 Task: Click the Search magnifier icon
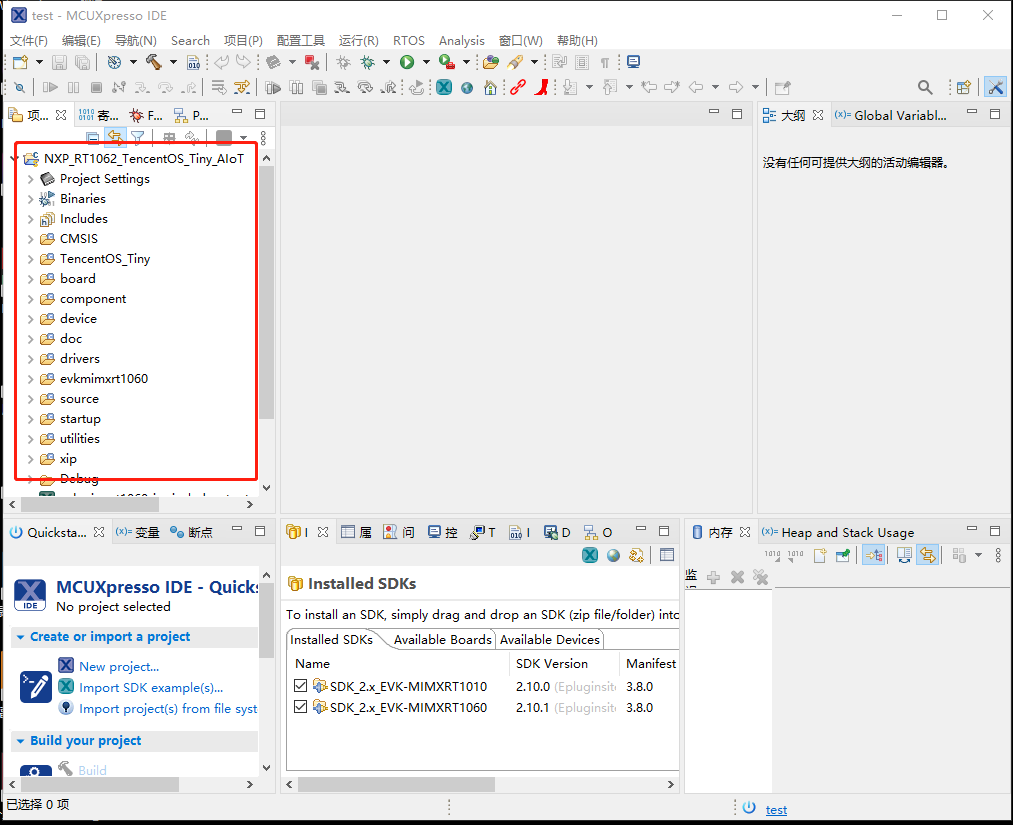coord(925,87)
